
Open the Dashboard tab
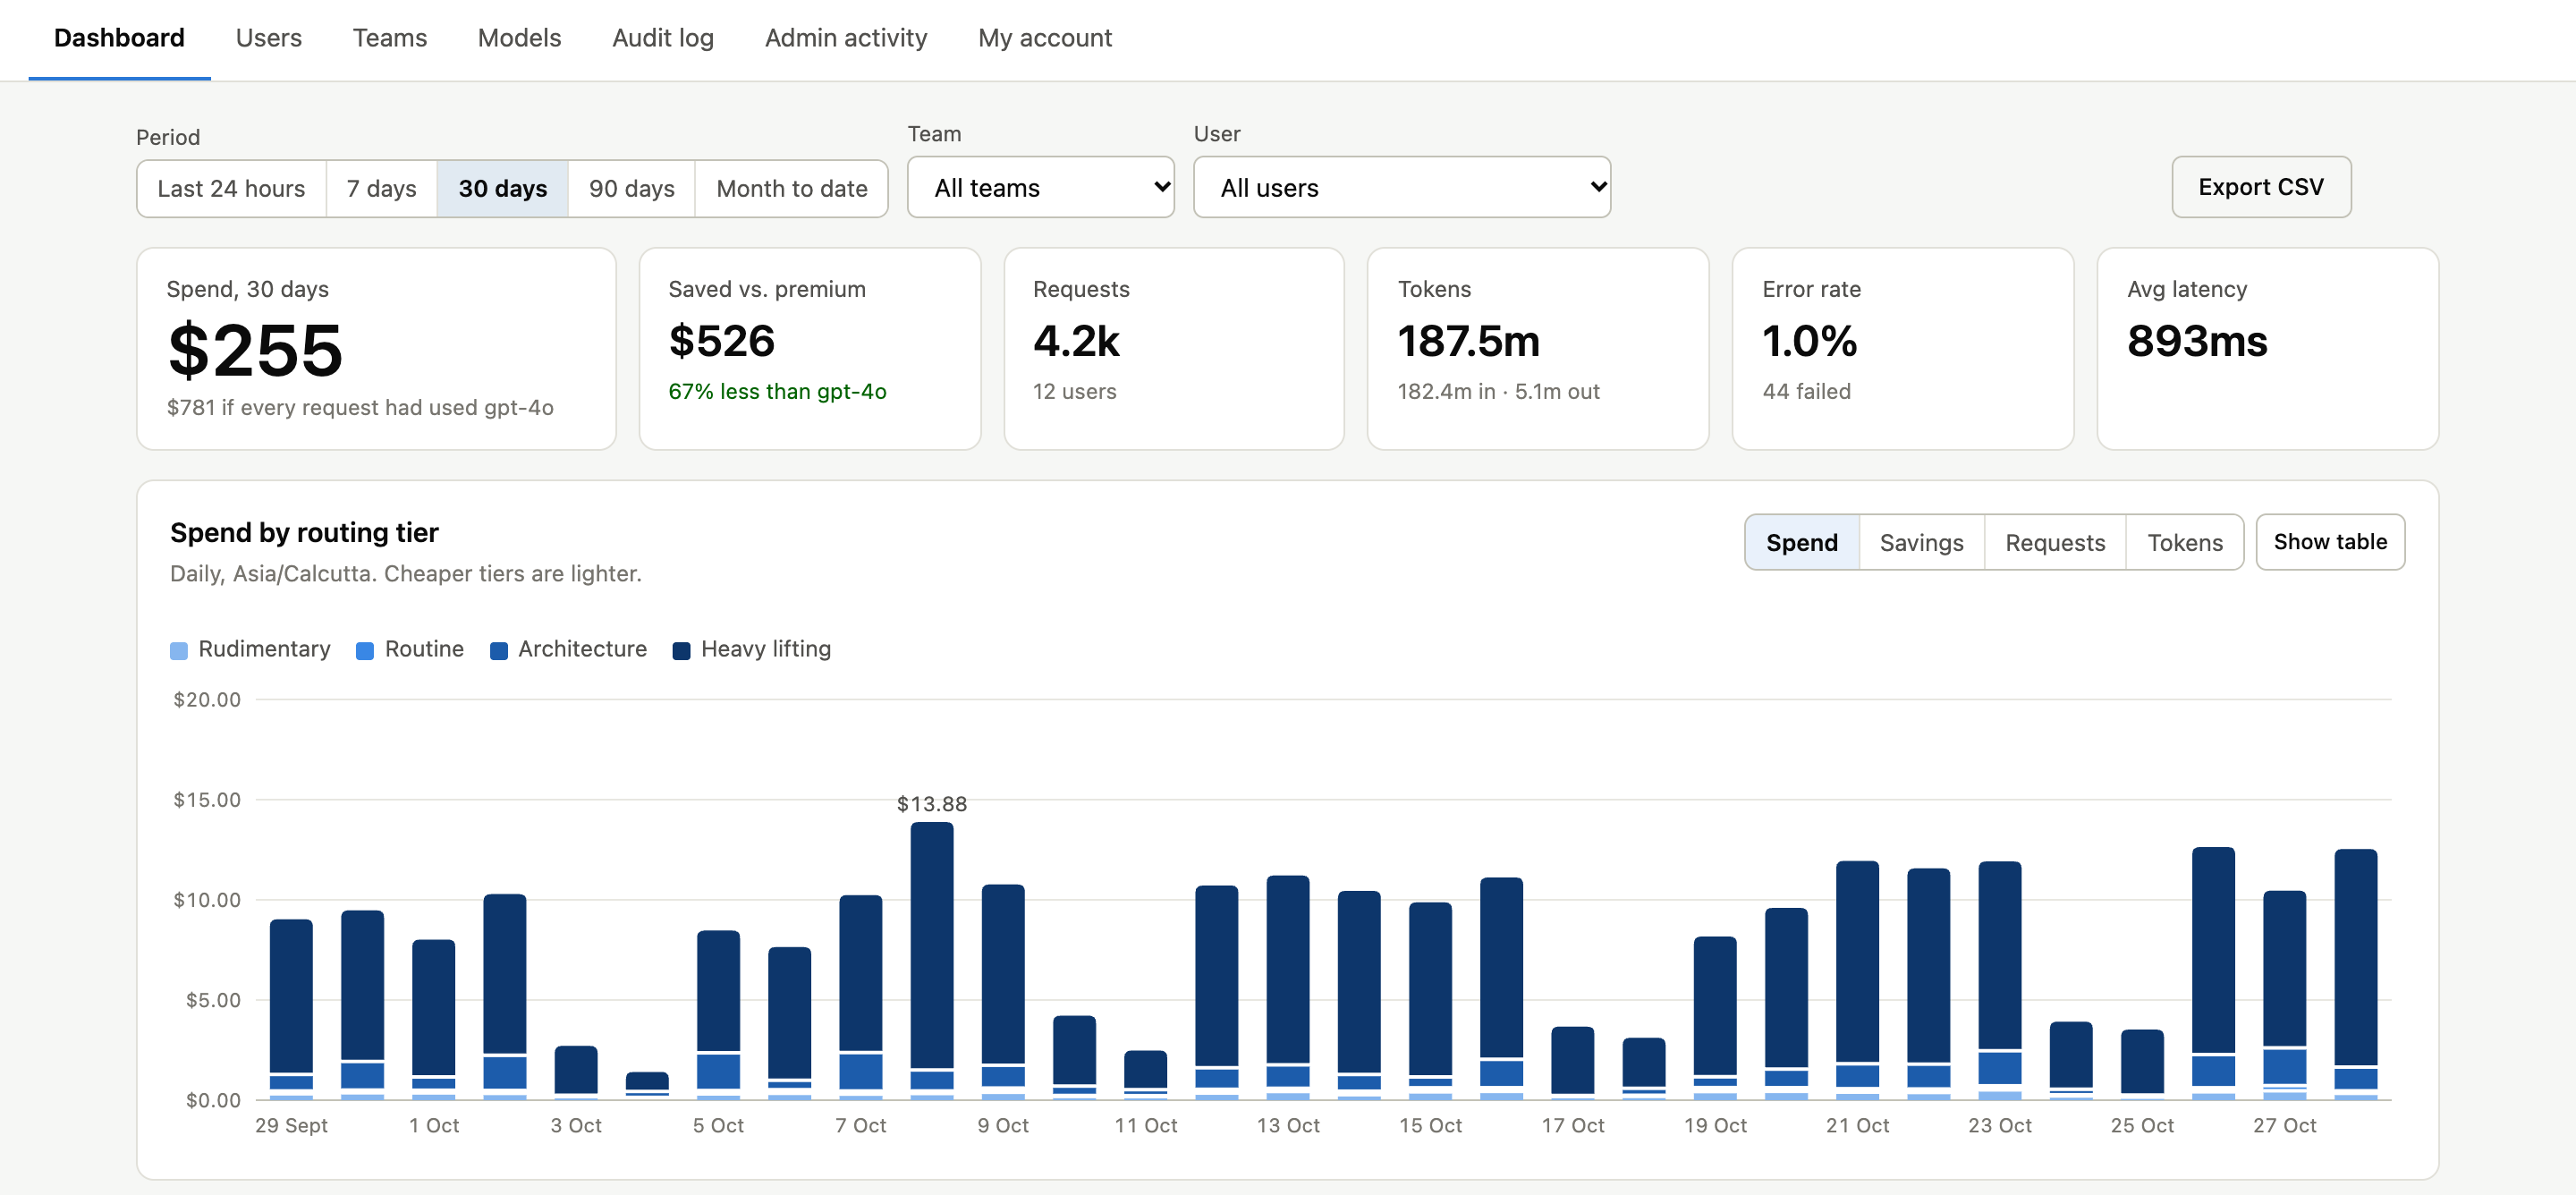point(119,38)
